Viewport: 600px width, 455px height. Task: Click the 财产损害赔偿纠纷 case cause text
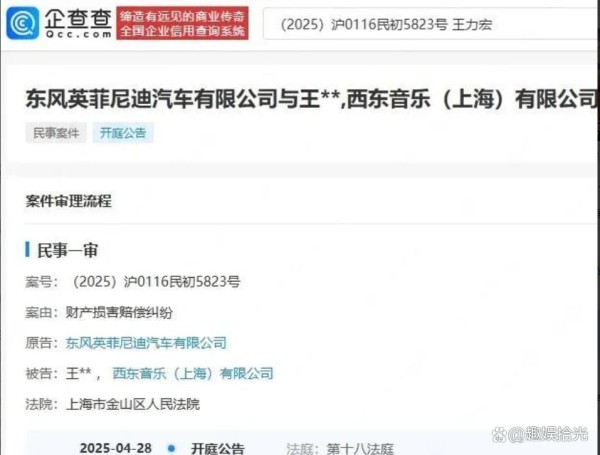click(x=119, y=313)
